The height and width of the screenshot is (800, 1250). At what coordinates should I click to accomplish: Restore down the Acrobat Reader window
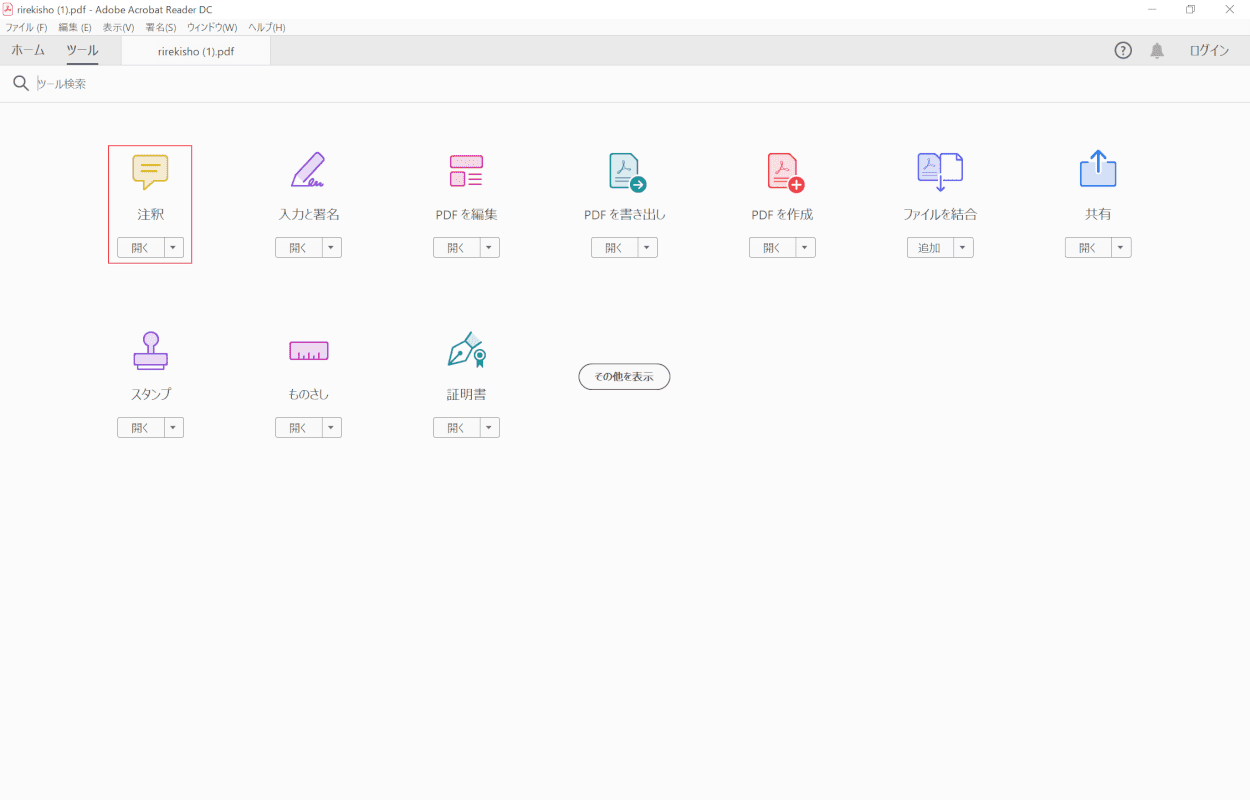coord(1190,9)
